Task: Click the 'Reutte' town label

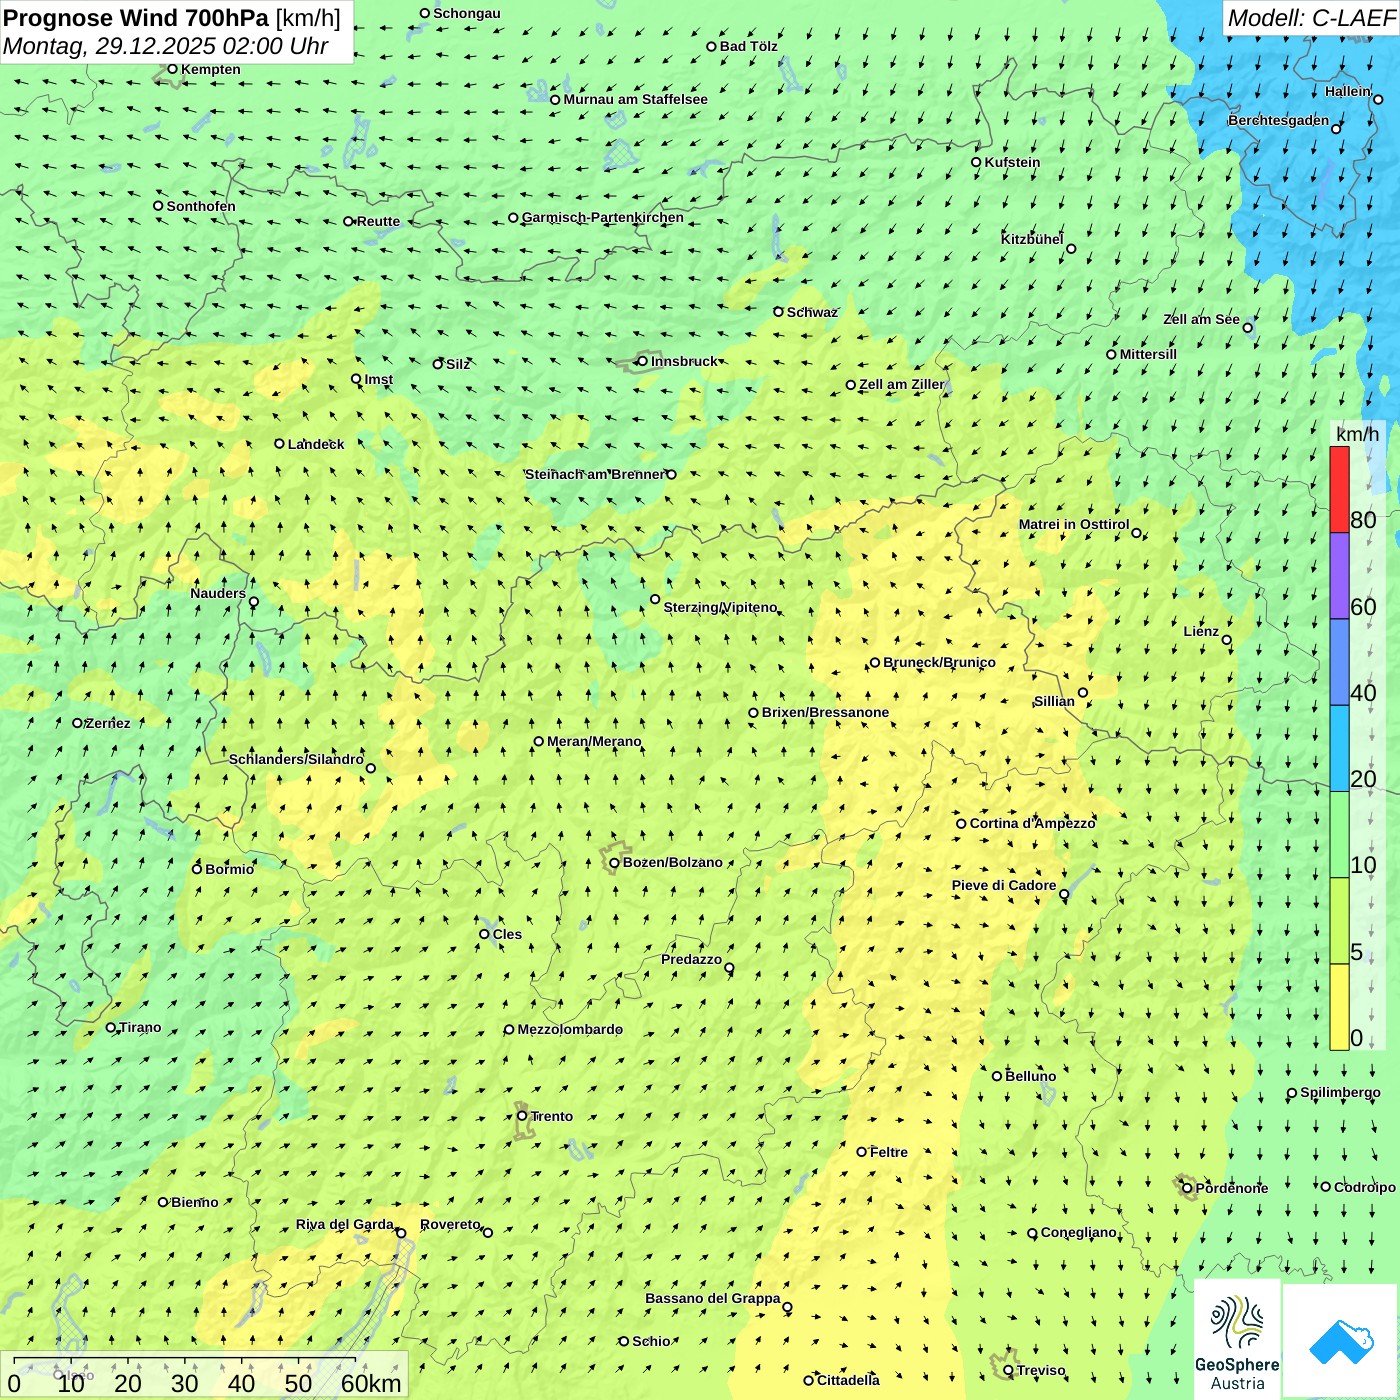Action: (378, 221)
